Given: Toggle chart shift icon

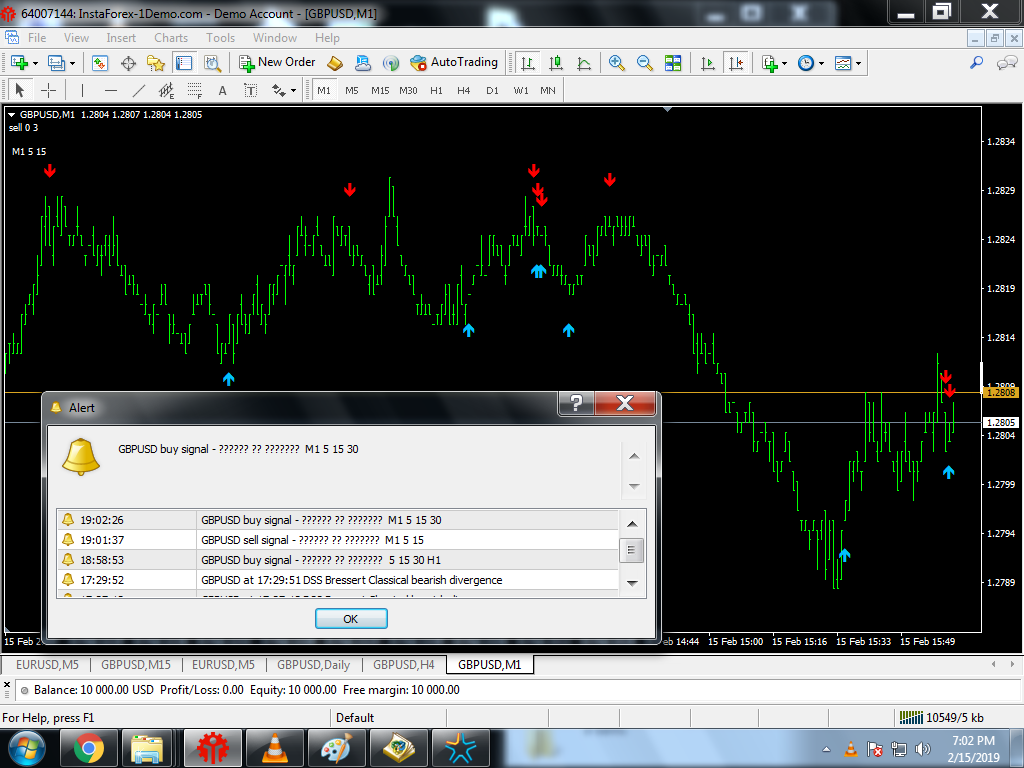Looking at the screenshot, I should pos(736,63).
